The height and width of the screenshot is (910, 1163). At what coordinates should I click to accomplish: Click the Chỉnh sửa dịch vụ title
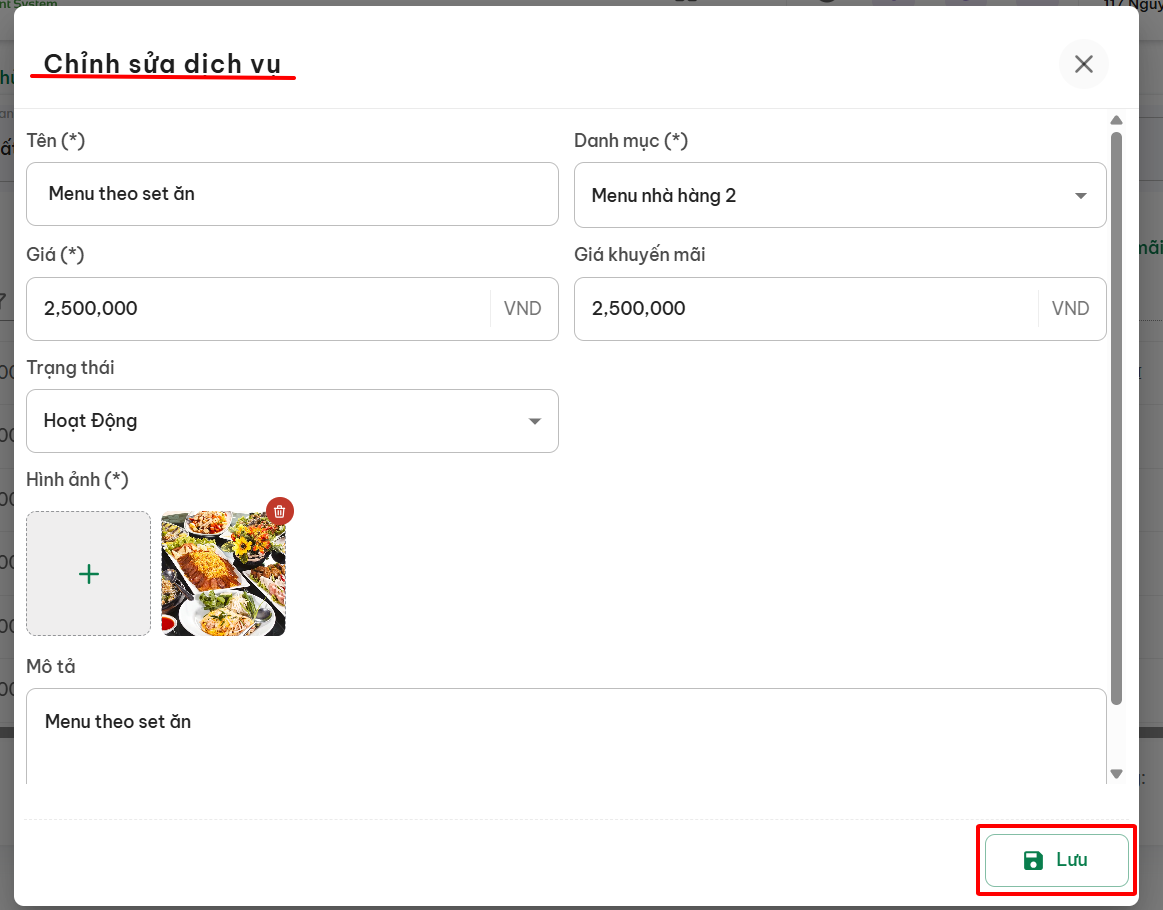click(162, 64)
